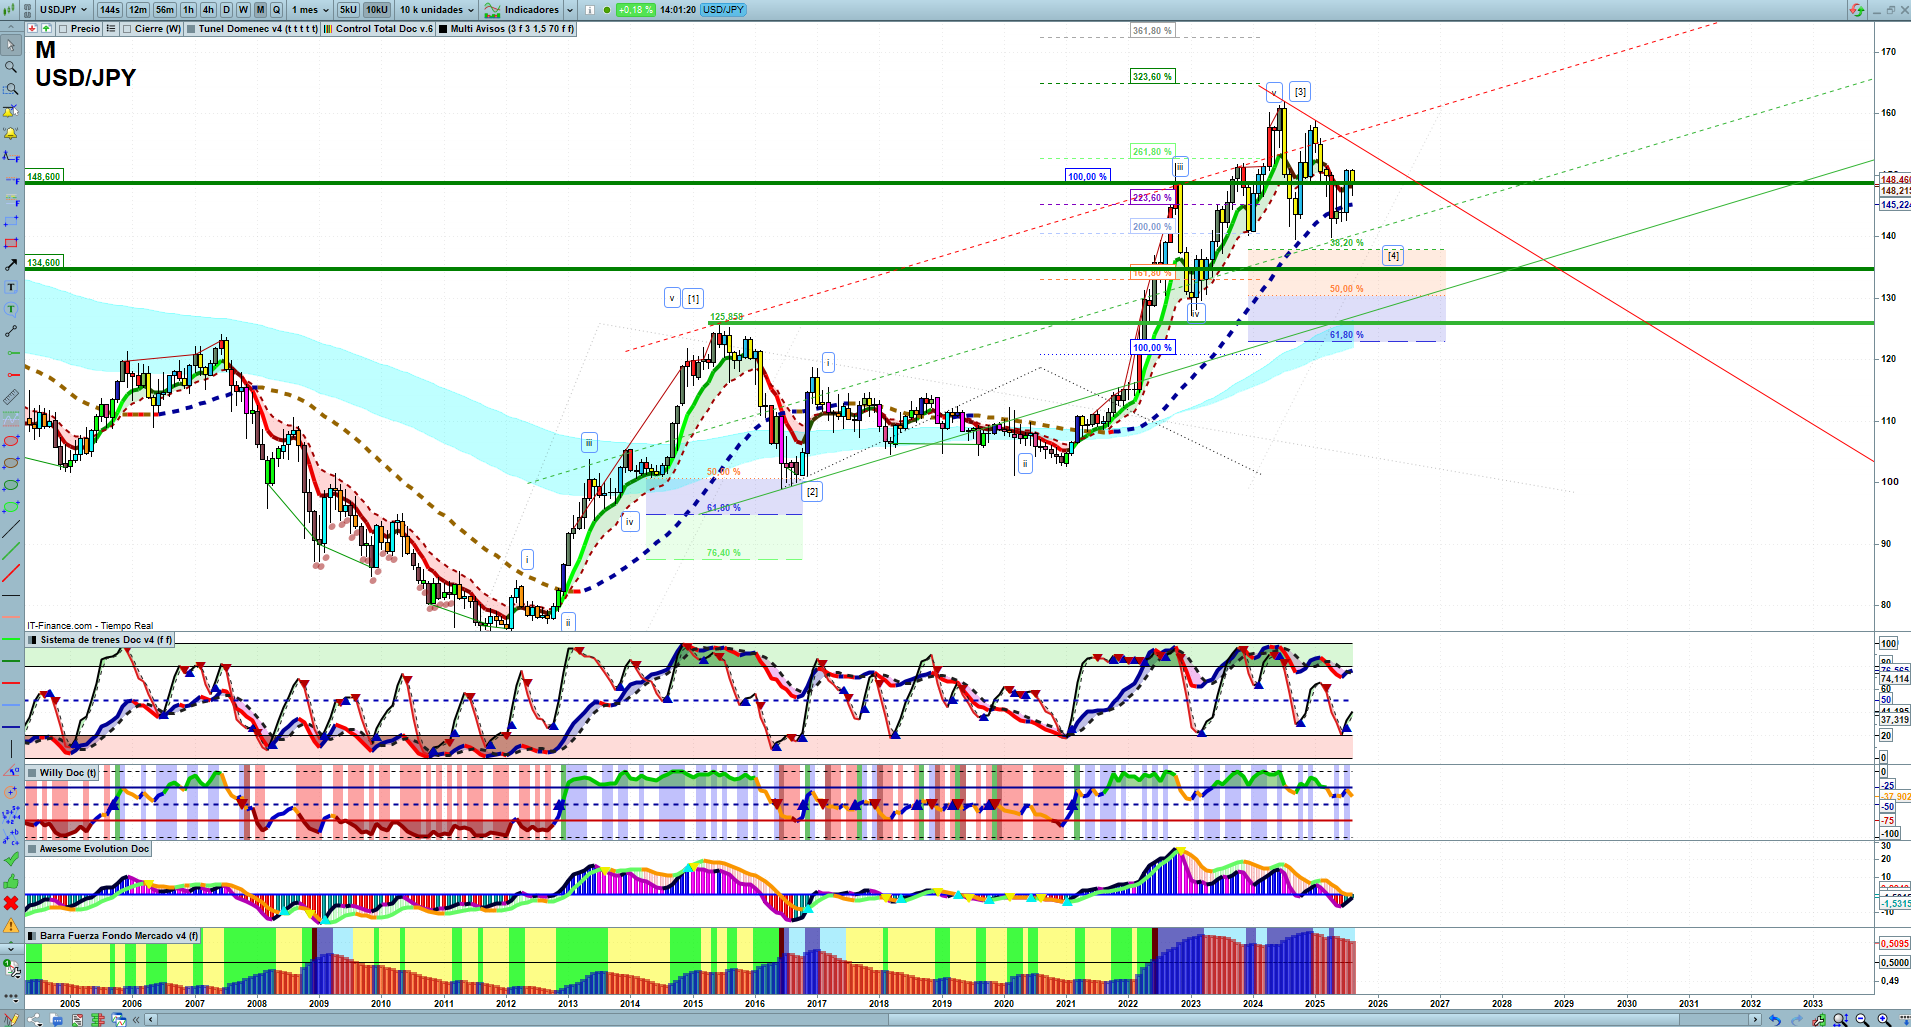
Task: Click the green checkmark tool icon
Action: coord(11,859)
